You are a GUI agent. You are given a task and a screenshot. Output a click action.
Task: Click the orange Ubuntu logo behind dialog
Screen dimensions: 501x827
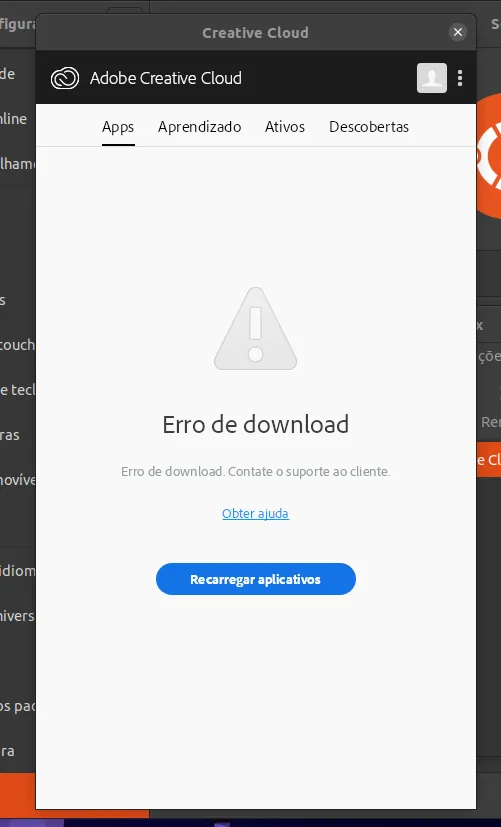coord(489,156)
